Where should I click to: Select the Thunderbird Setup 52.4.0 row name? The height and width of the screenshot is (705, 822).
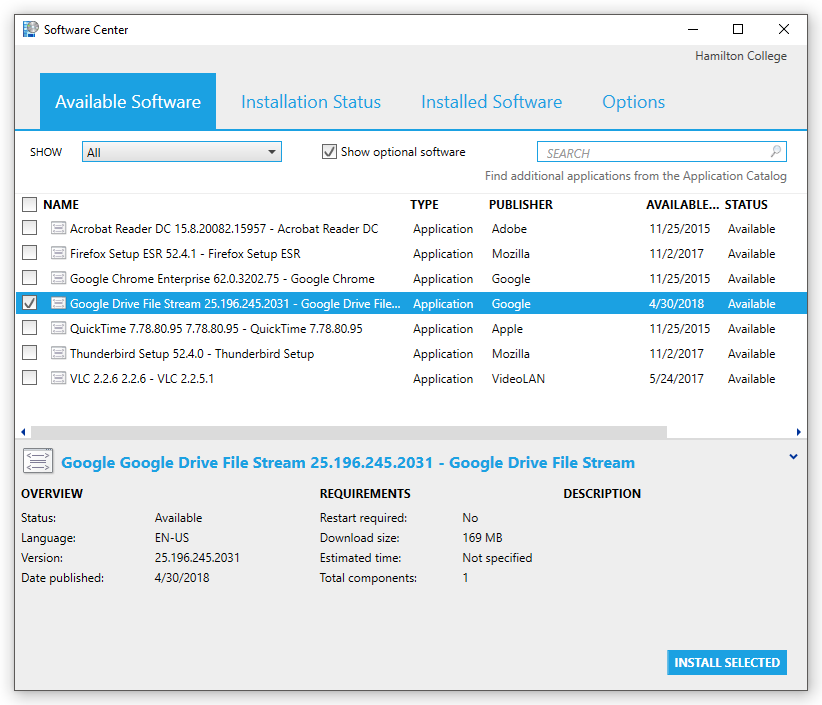[x=192, y=354]
